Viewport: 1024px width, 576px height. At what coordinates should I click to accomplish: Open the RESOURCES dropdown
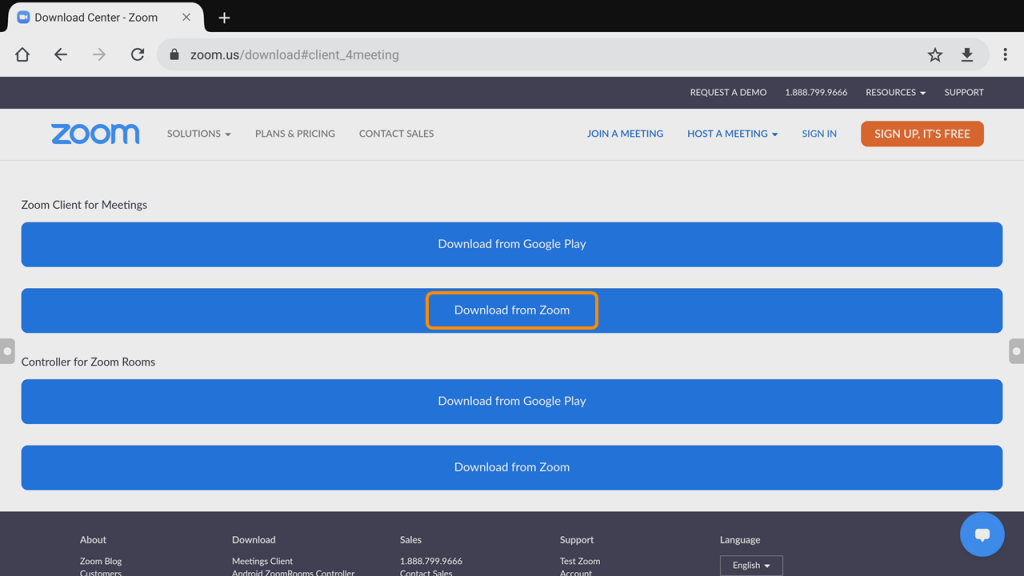[894, 92]
